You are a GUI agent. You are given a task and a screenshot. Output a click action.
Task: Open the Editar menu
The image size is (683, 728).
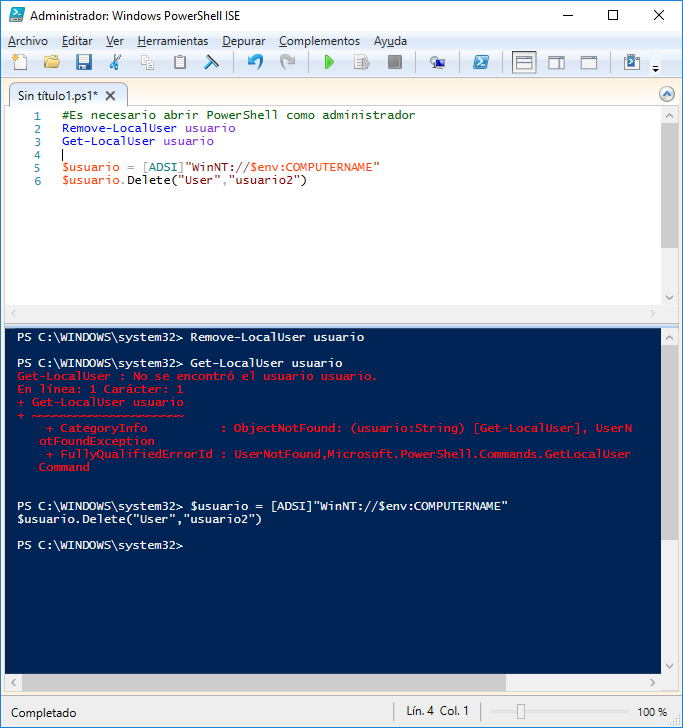click(x=77, y=41)
